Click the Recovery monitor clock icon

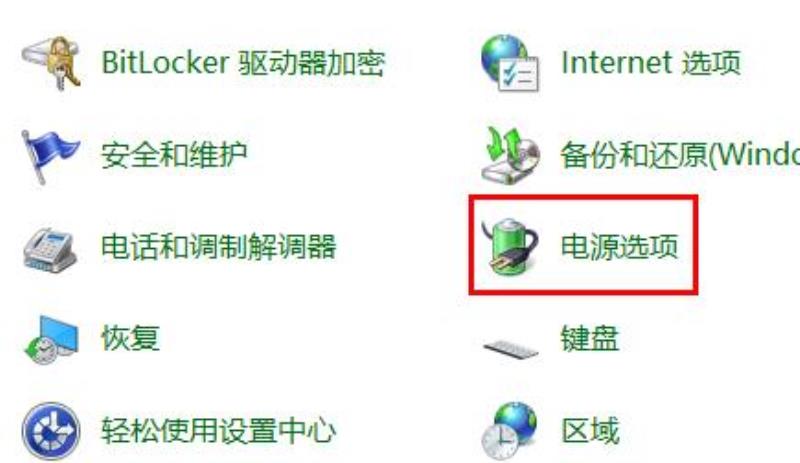click(x=52, y=340)
